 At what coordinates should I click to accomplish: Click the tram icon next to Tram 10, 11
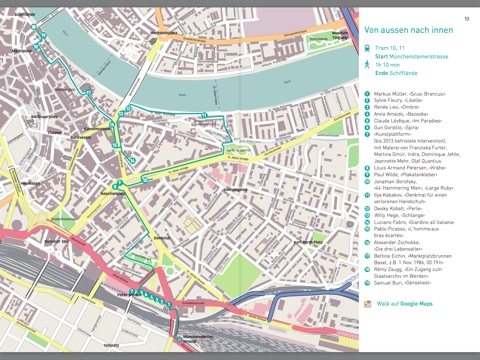[x=367, y=48]
